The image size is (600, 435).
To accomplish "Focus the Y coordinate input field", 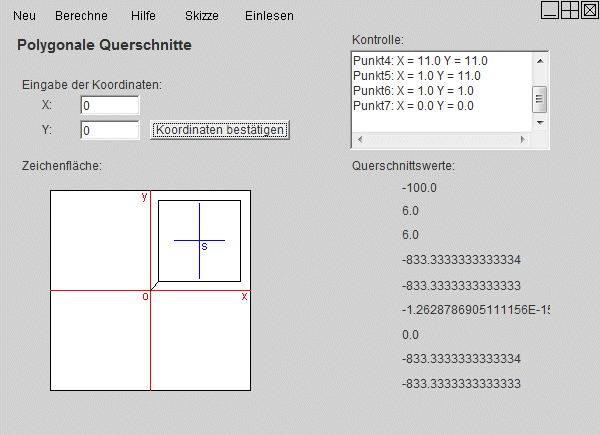I will 109,130.
